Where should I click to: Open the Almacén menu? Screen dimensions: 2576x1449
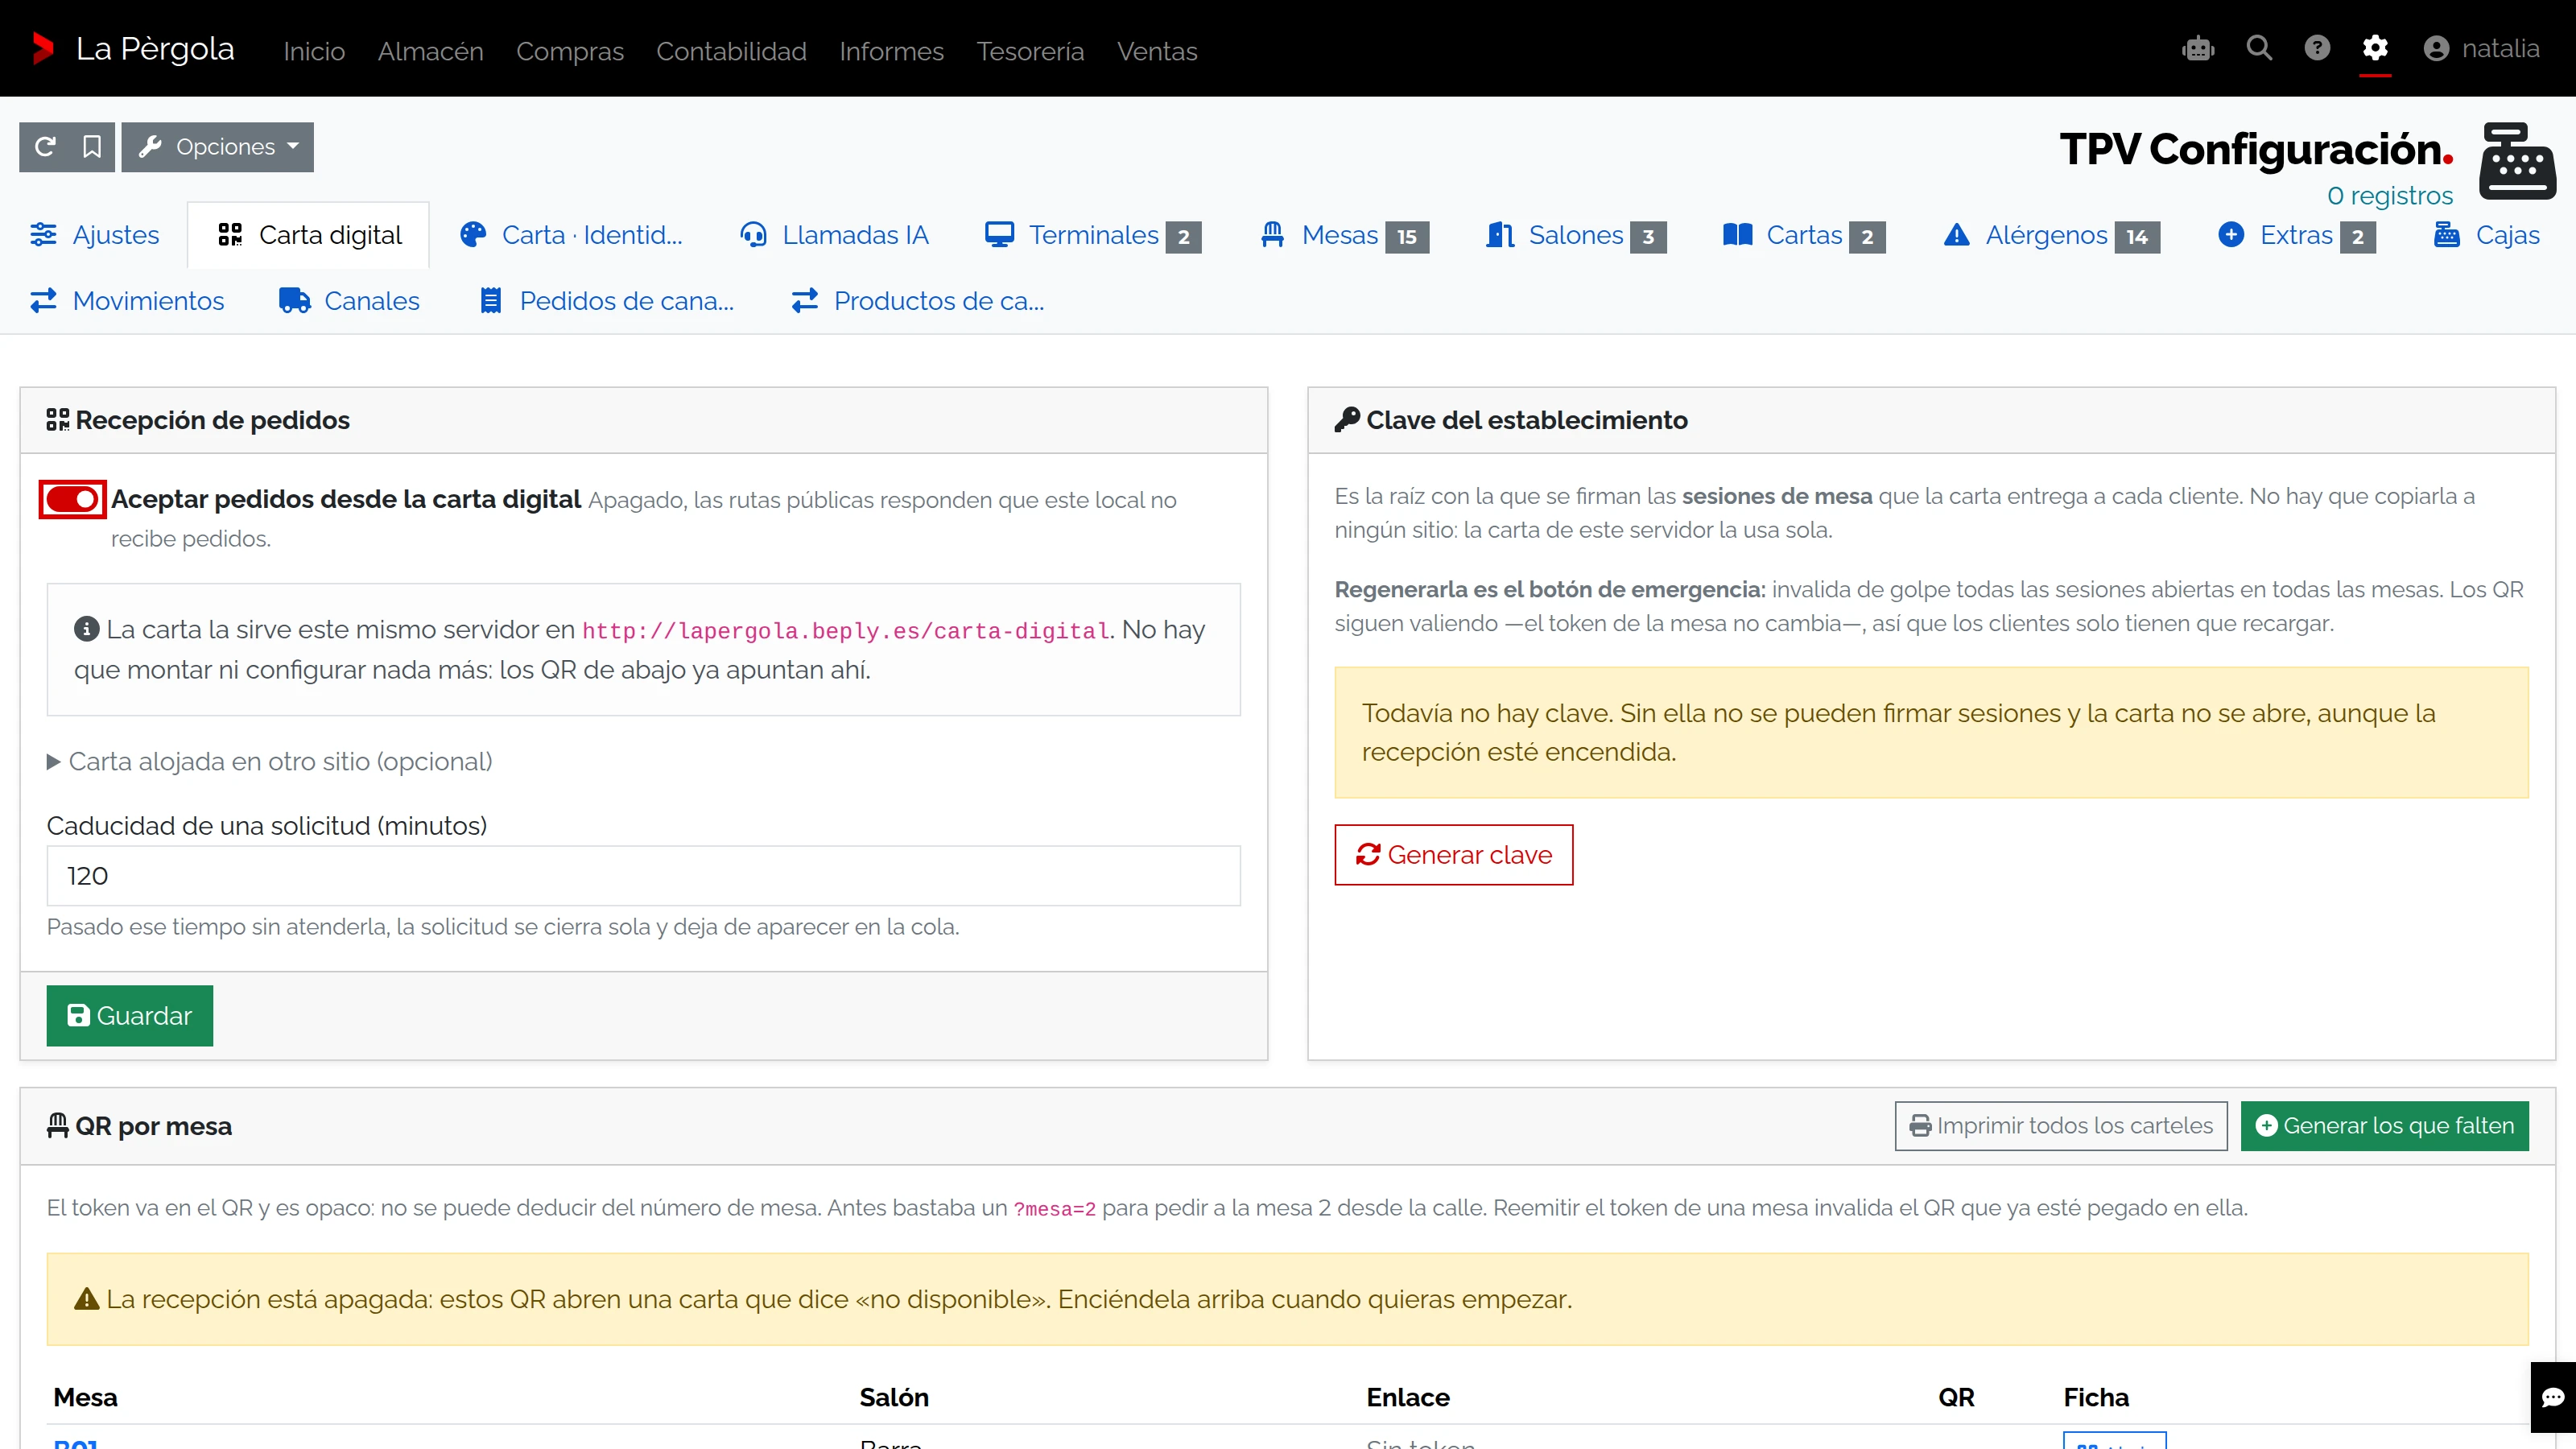(x=430, y=51)
